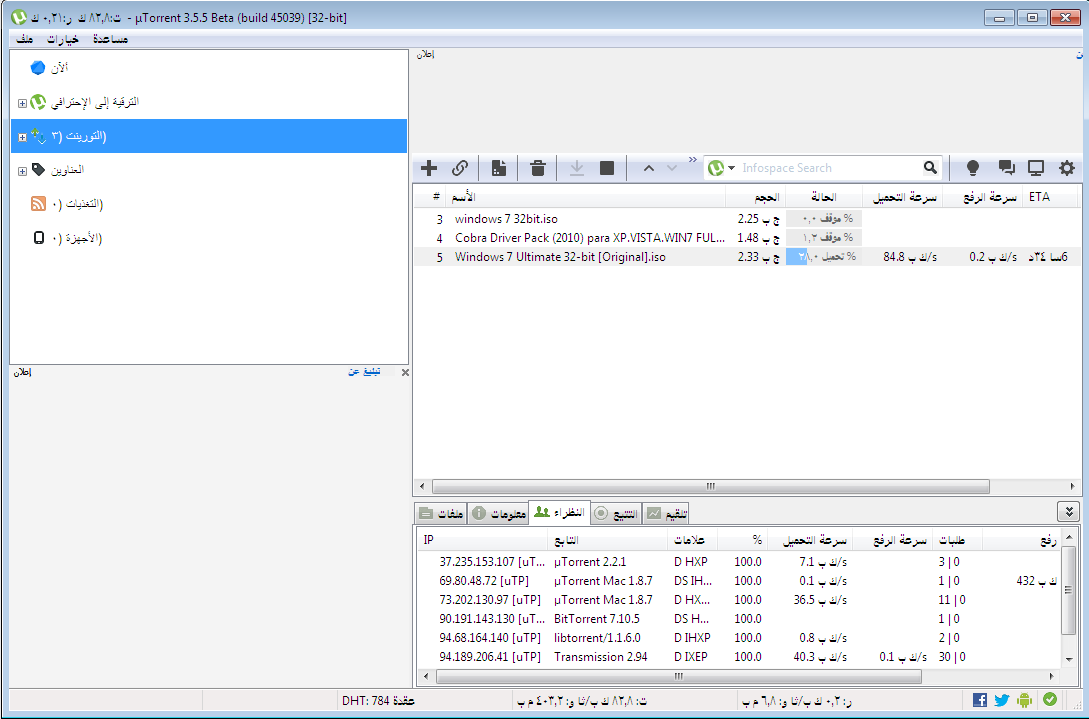Open the search provider dropdown arrow
The image size is (1089, 719).
coord(731,168)
